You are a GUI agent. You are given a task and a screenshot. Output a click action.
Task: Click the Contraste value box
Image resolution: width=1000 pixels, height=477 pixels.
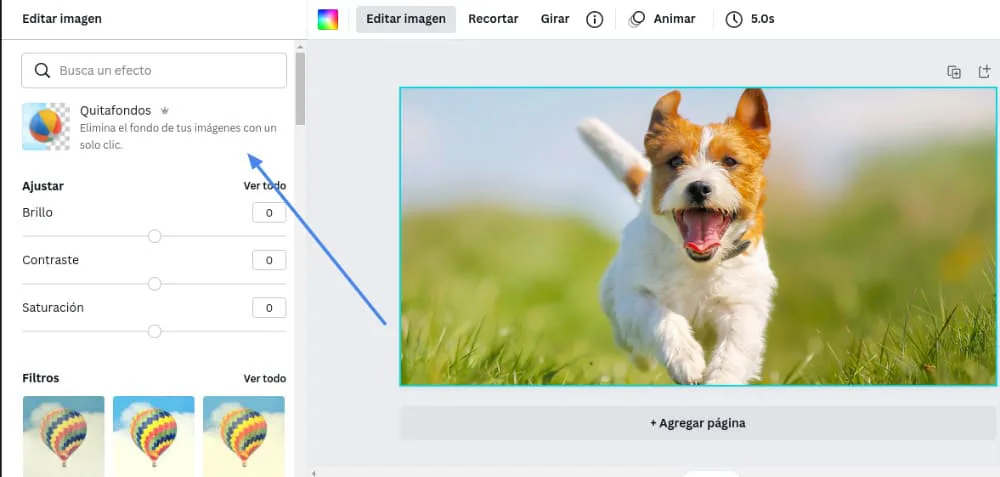point(269,260)
